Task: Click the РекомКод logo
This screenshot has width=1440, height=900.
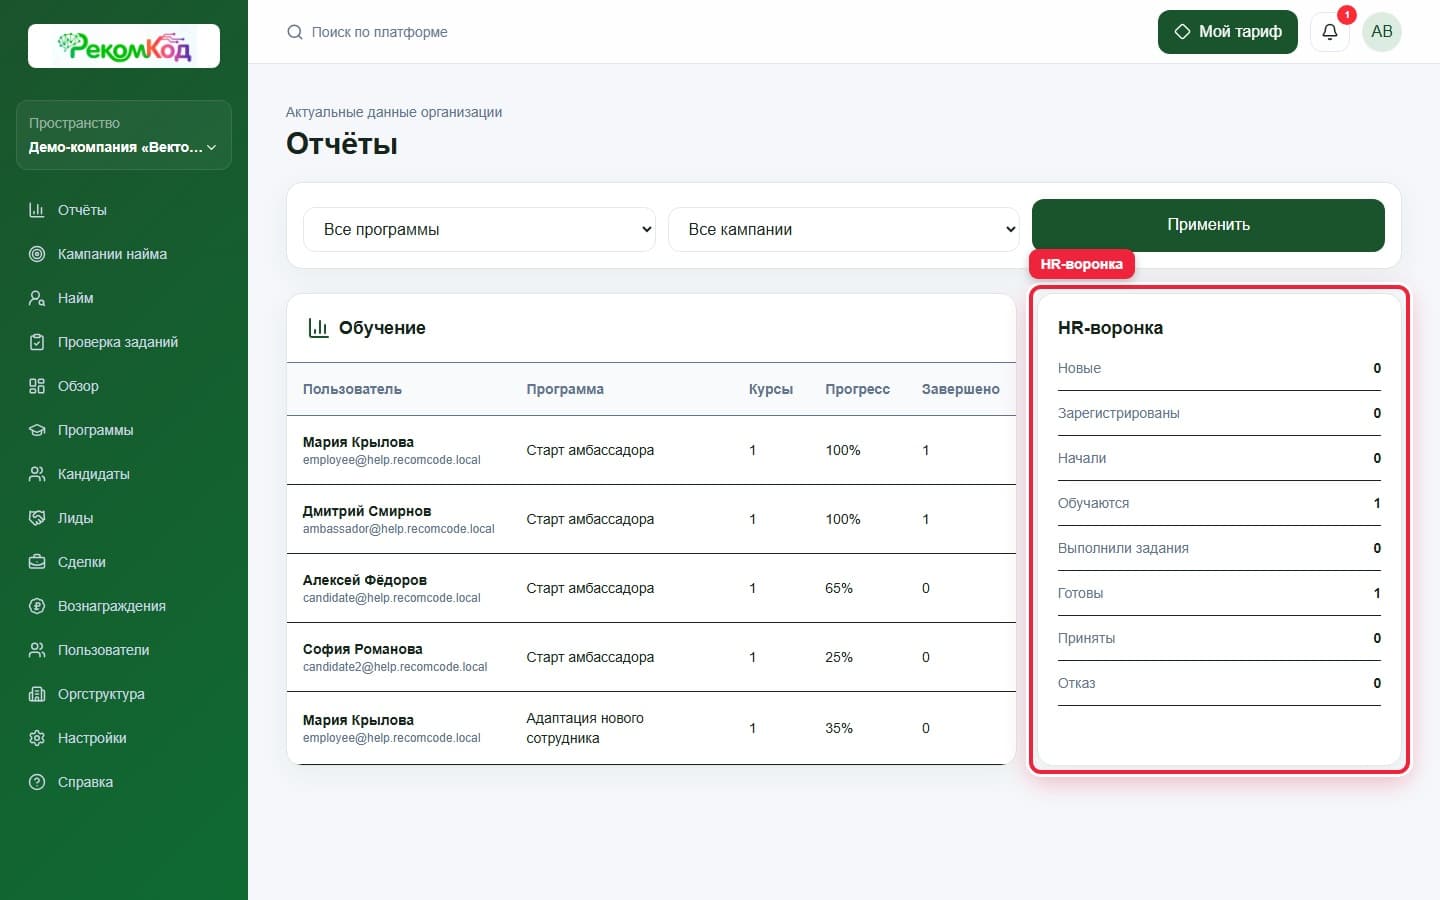Action: [124, 46]
